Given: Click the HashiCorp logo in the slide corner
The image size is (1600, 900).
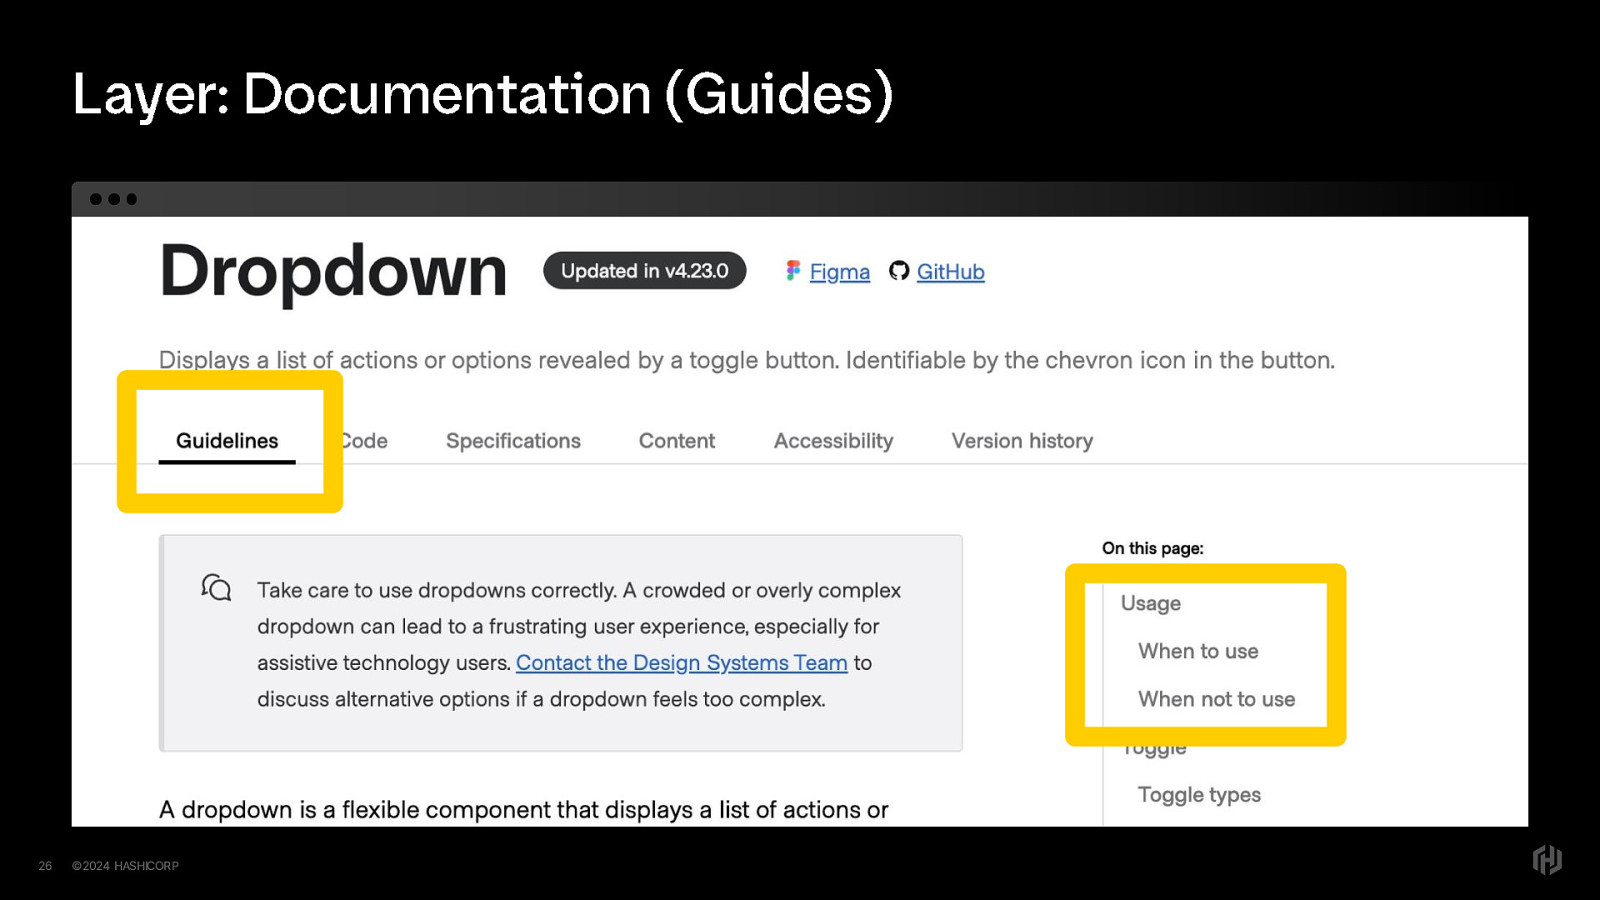Looking at the screenshot, I should click(x=1547, y=860).
